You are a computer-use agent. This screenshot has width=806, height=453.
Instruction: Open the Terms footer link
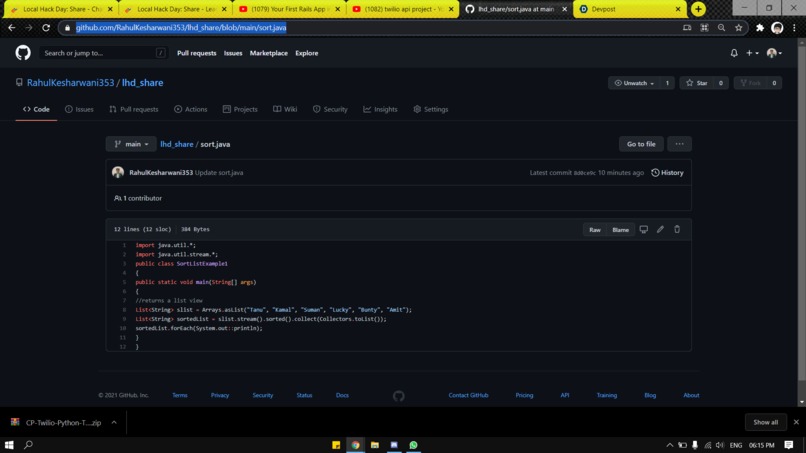(180, 395)
